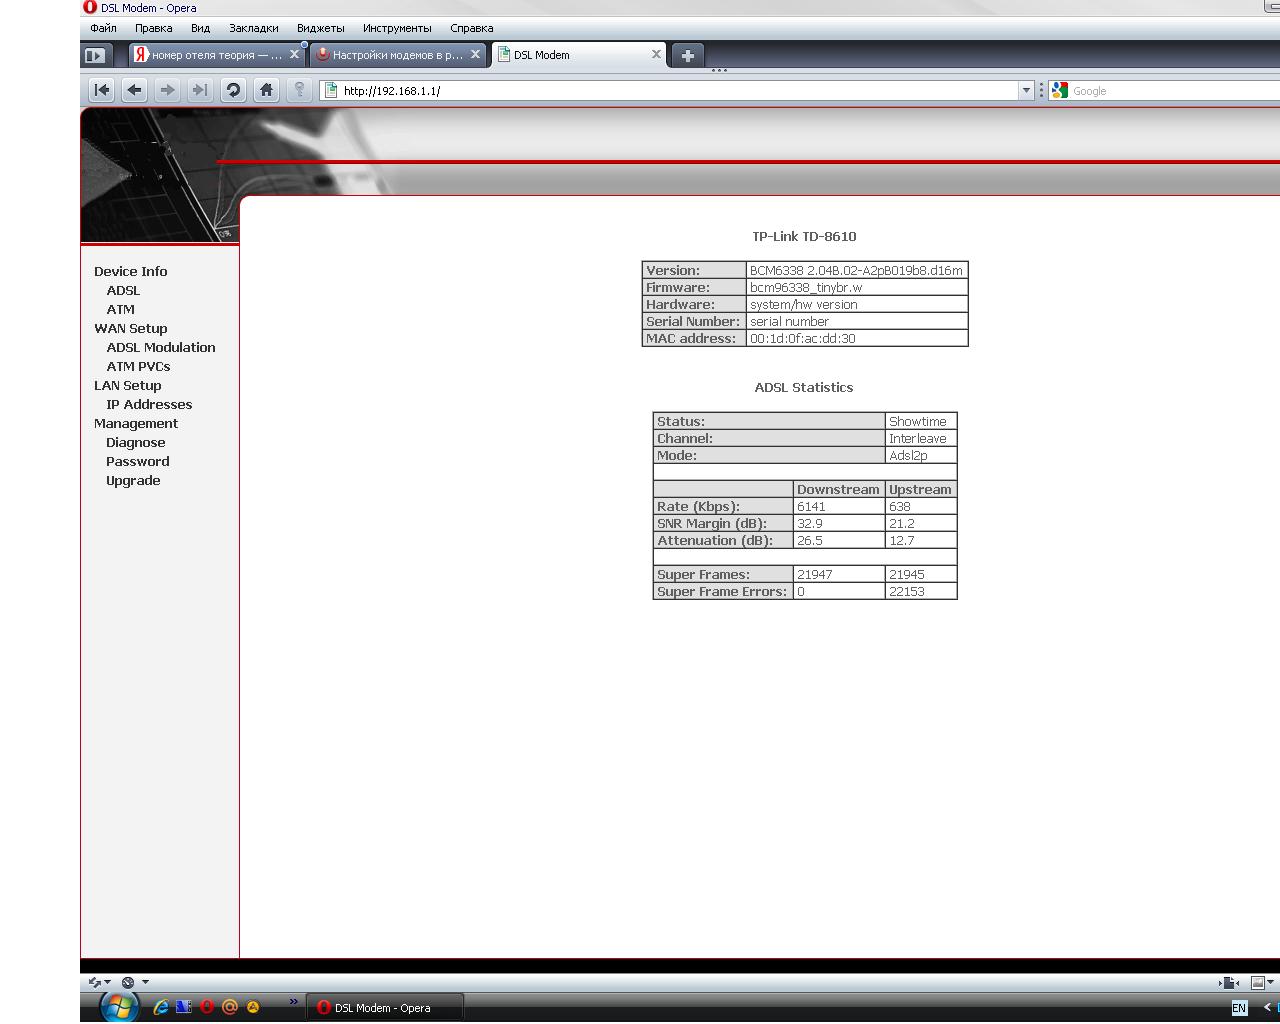
Task: Open the Upgrade management link
Action: (x=133, y=480)
